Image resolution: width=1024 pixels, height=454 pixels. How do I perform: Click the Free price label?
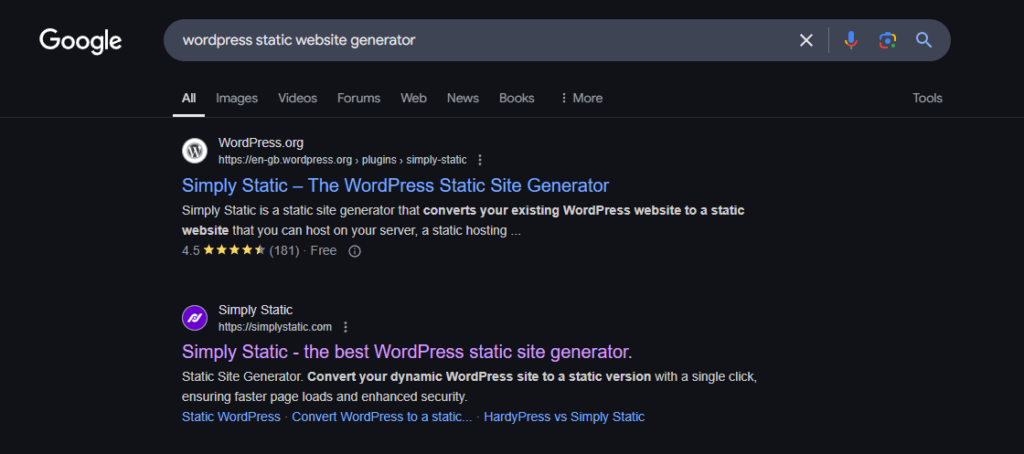(323, 251)
